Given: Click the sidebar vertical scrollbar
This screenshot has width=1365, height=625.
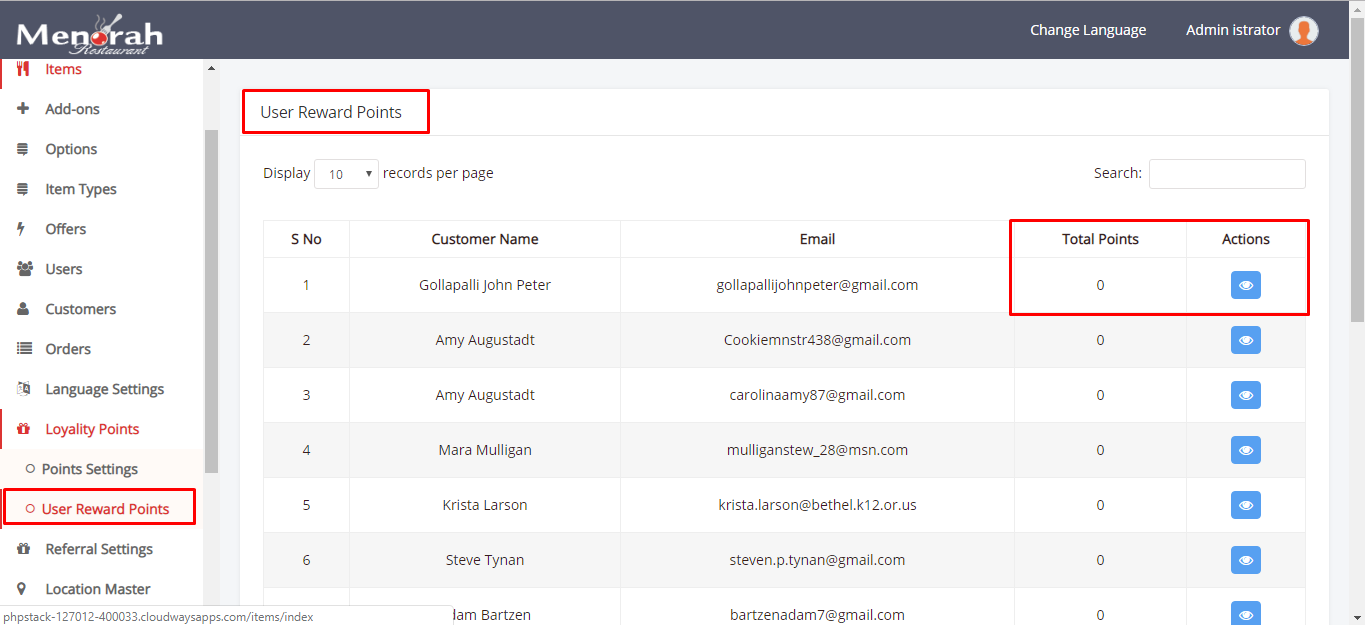Looking at the screenshot, I should pos(211,300).
